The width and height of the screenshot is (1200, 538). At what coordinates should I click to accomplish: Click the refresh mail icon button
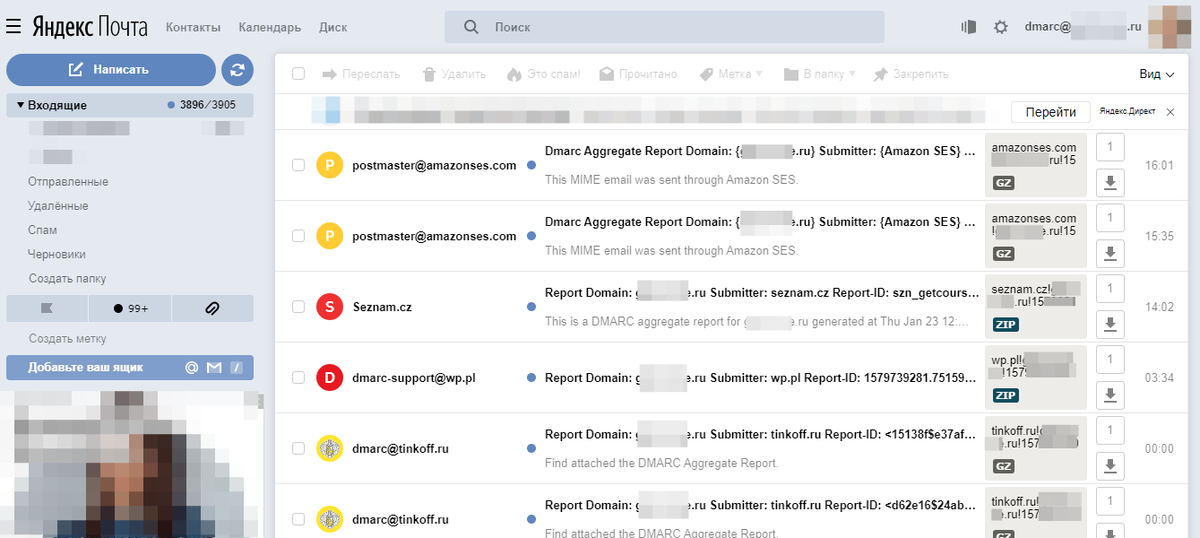[237, 69]
